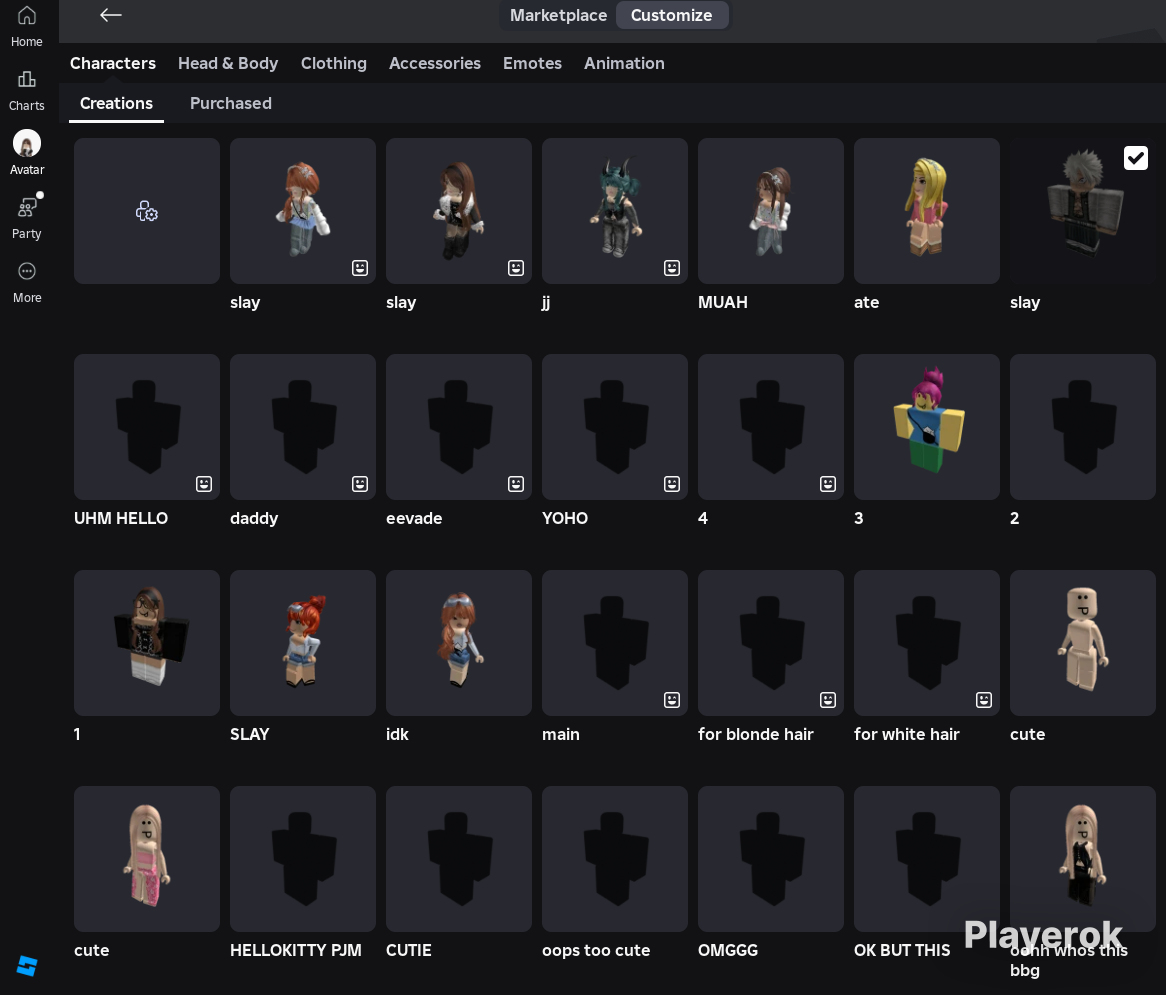Click the for white hair label

pyautogui.click(x=906, y=734)
